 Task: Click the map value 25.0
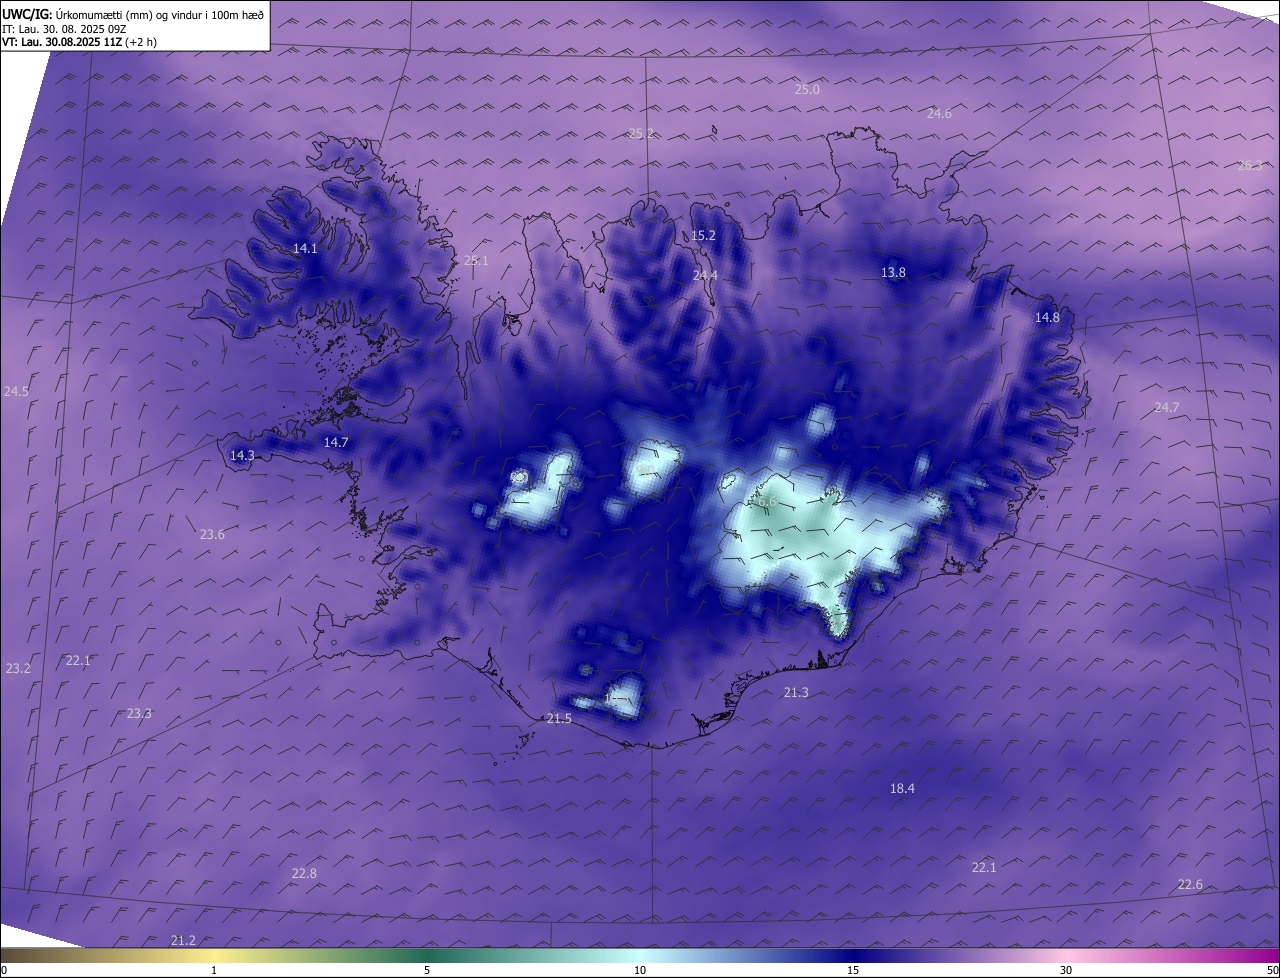coord(807,89)
